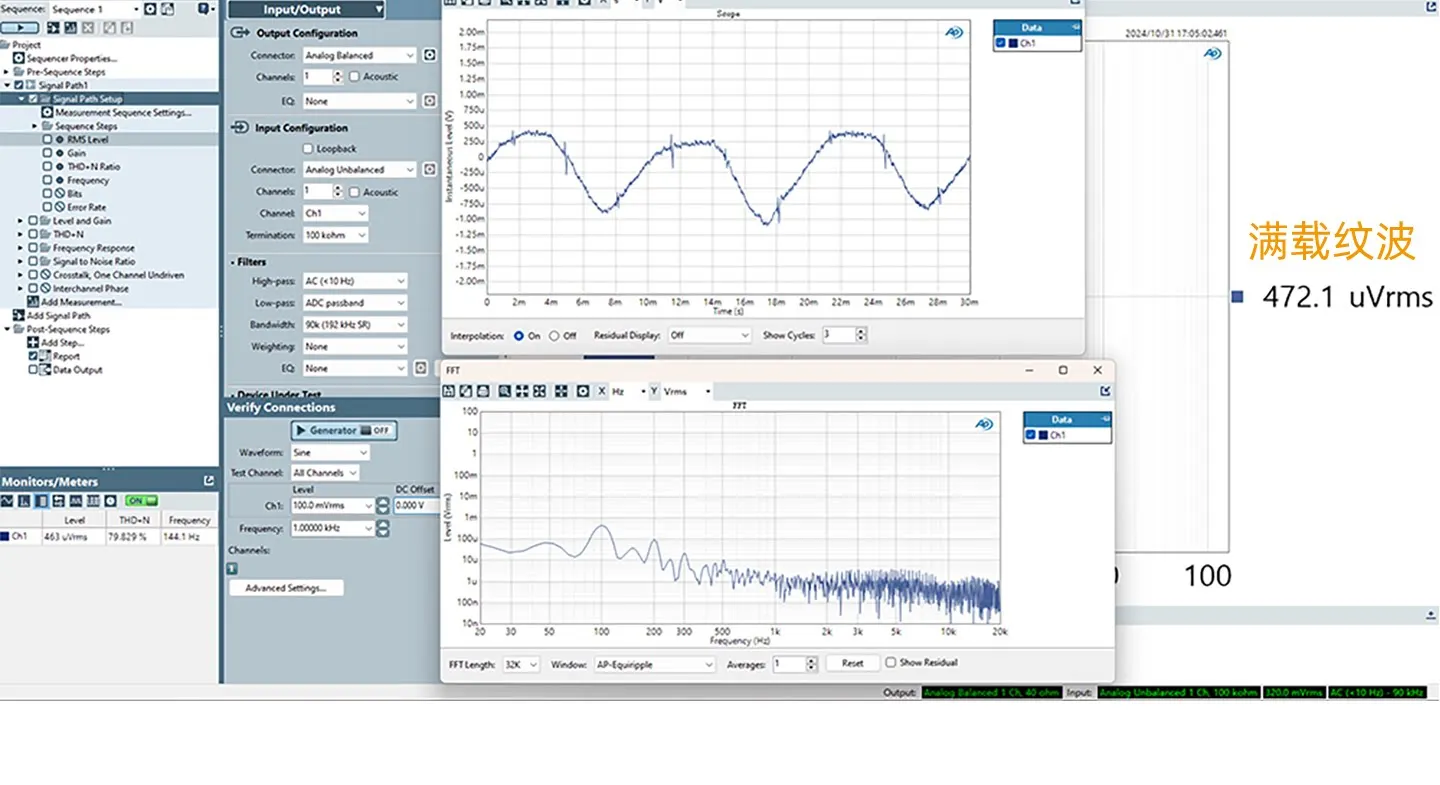Screen dimensions: 1440x785
Task: Run the sequence with the play button
Action: (x=20, y=29)
